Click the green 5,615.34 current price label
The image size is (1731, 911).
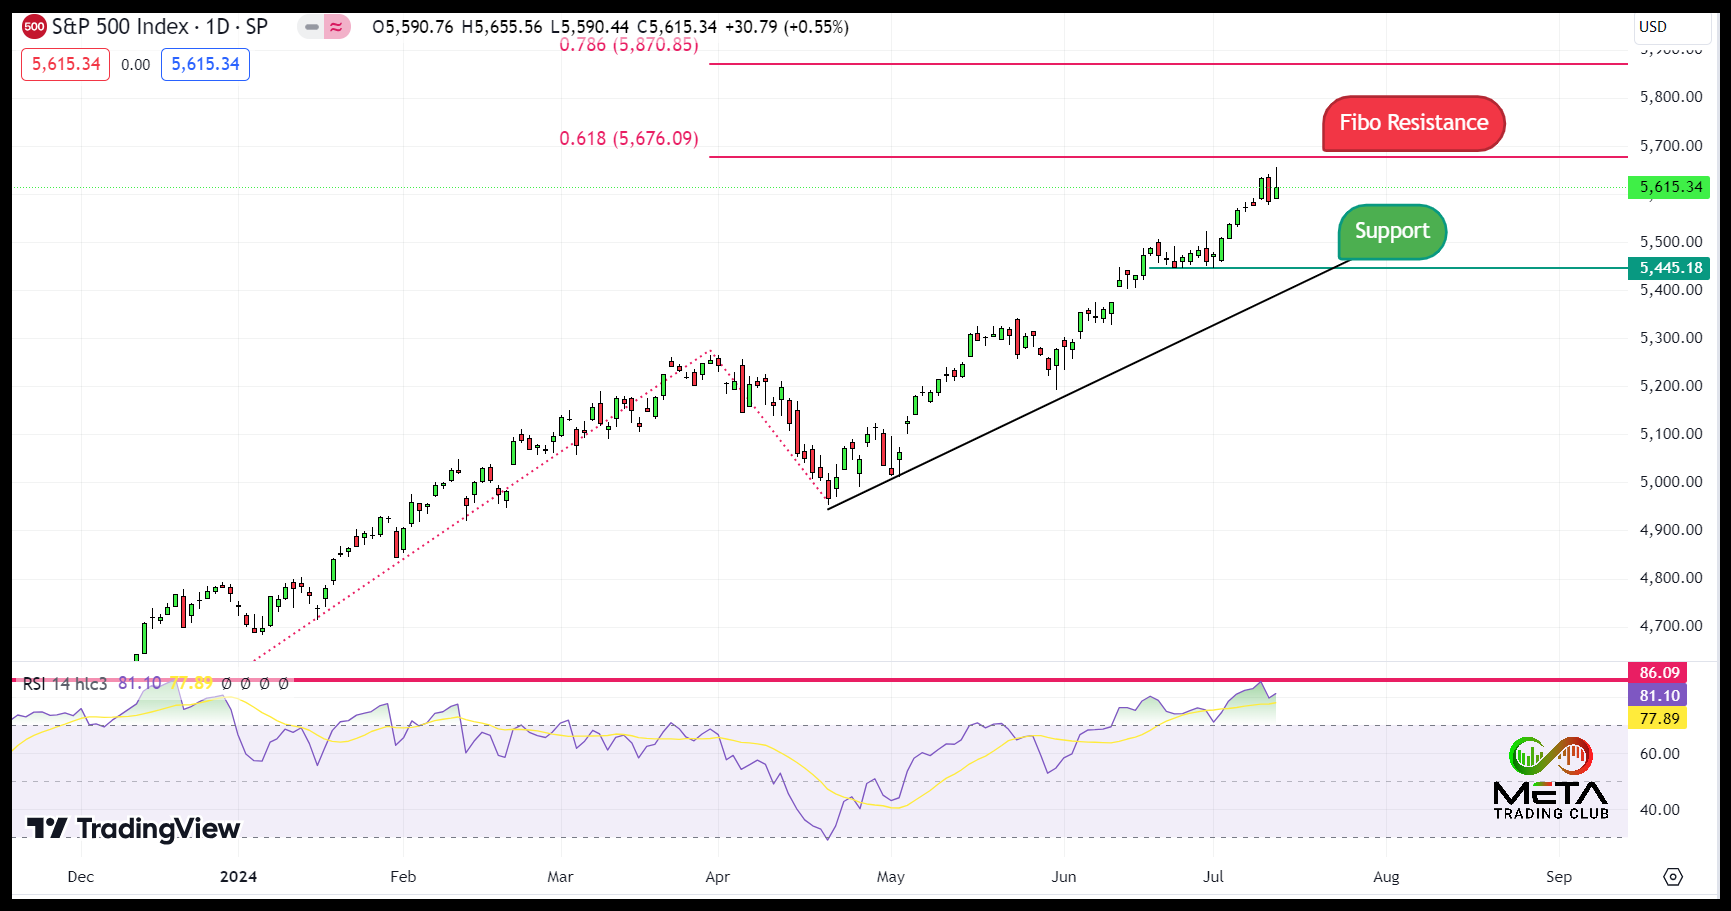pyautogui.click(x=1670, y=187)
